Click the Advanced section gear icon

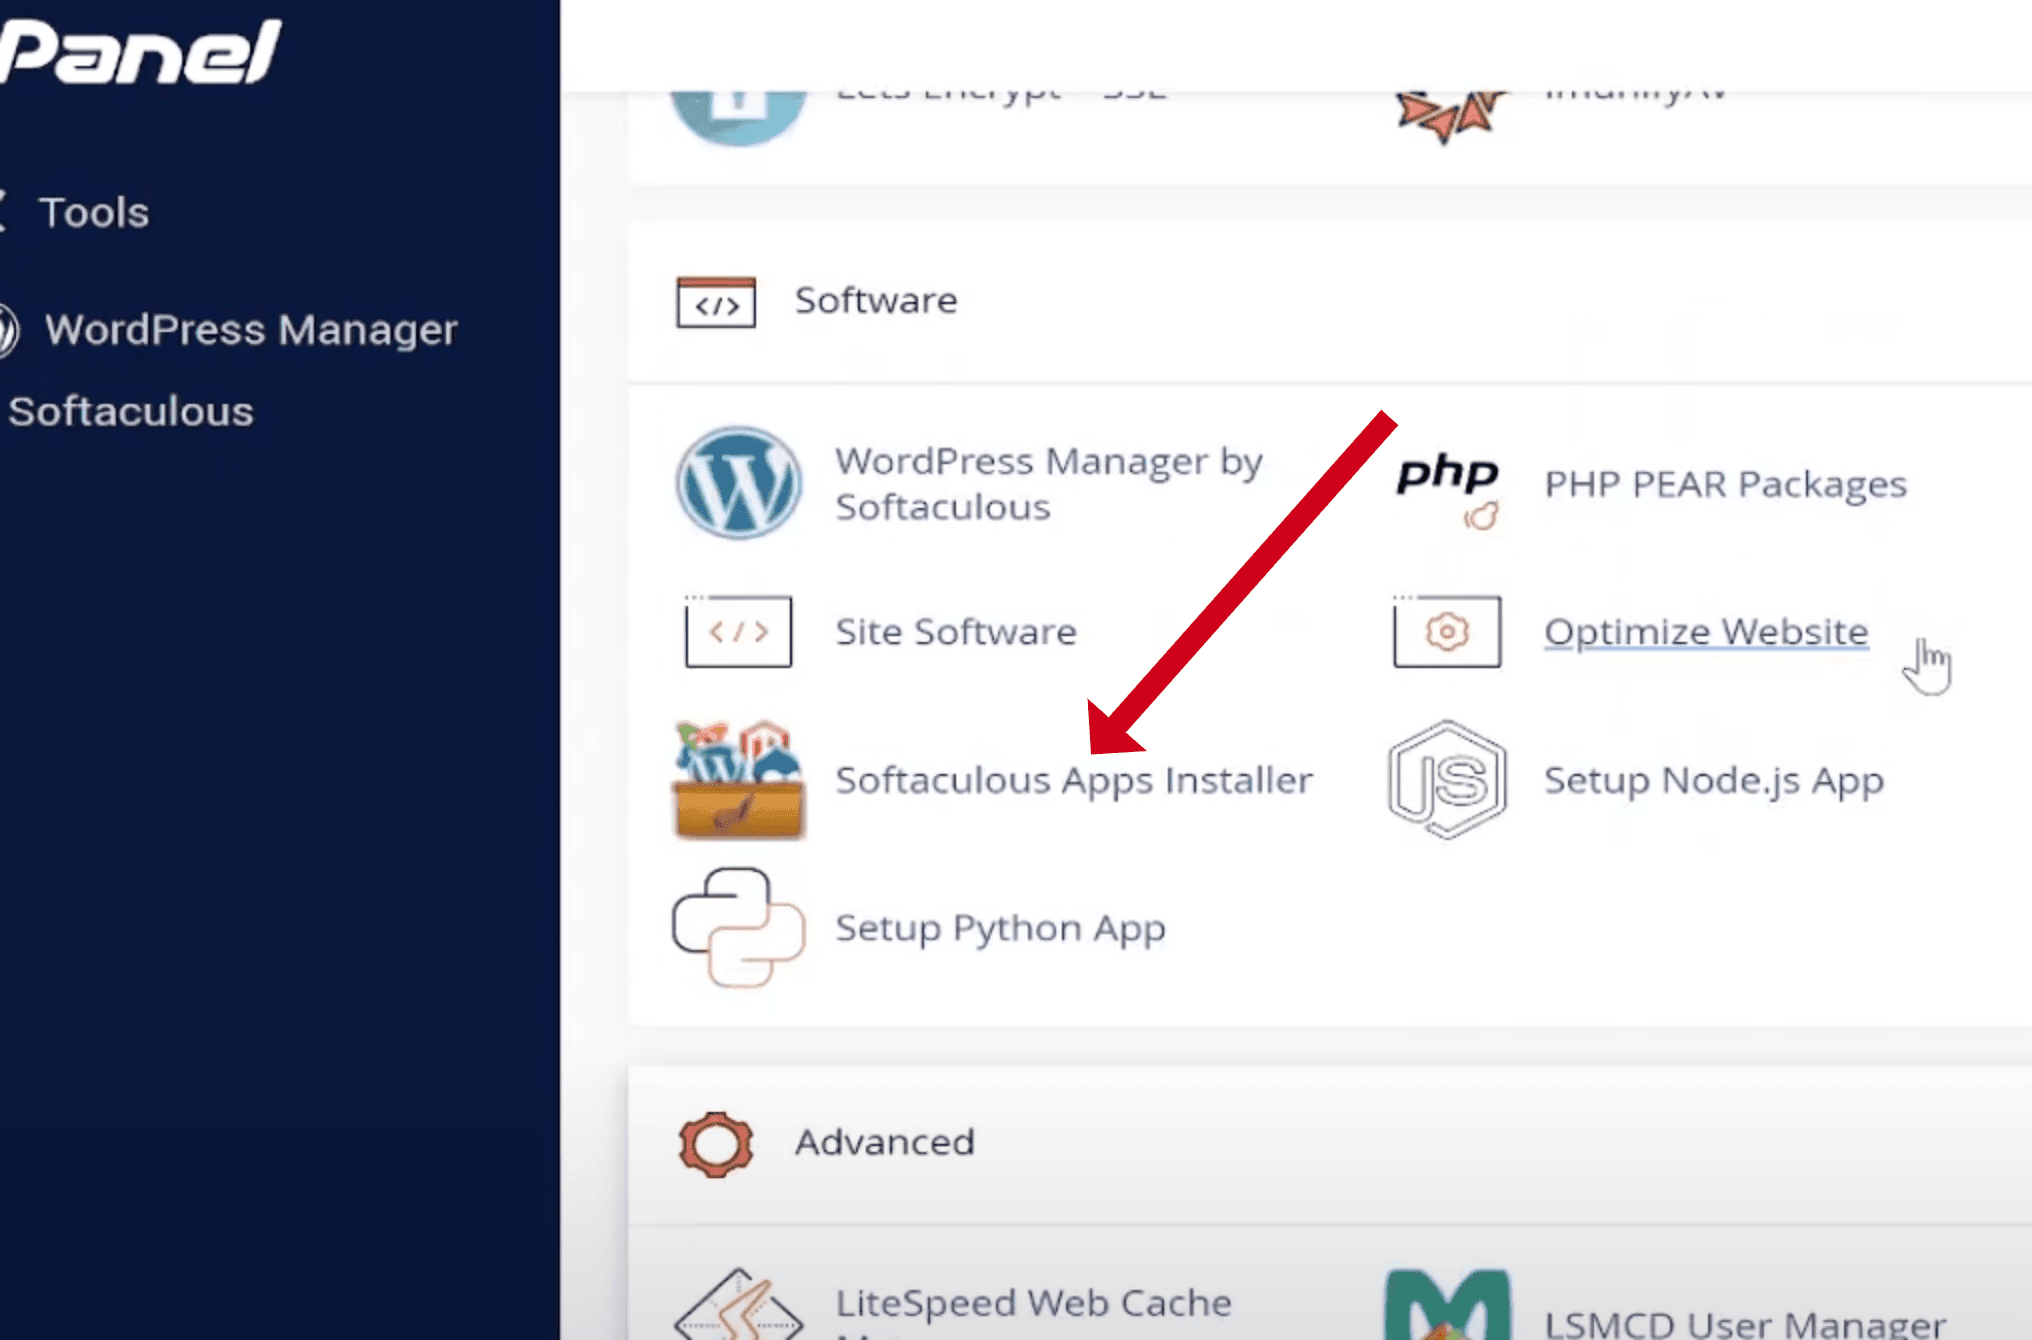tap(716, 1144)
